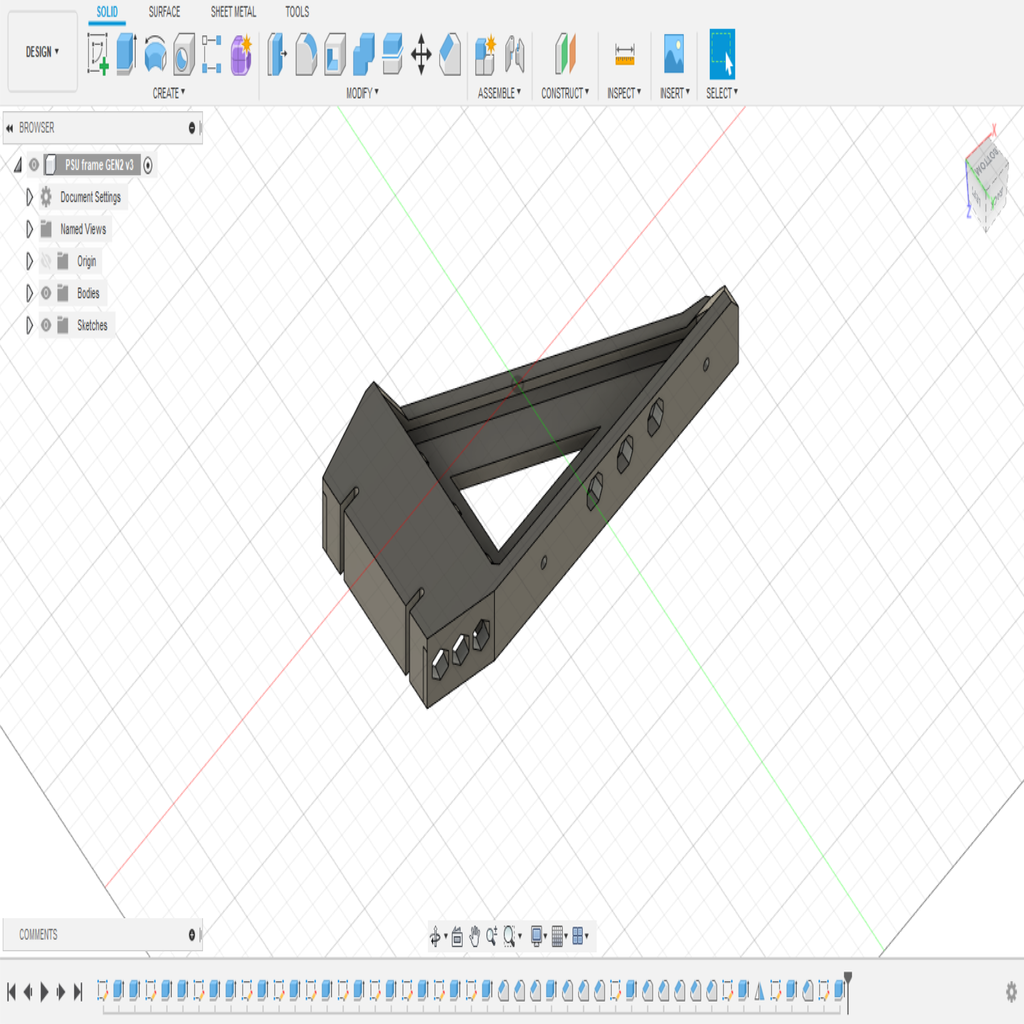Open the Modify dropdown menu

point(360,91)
